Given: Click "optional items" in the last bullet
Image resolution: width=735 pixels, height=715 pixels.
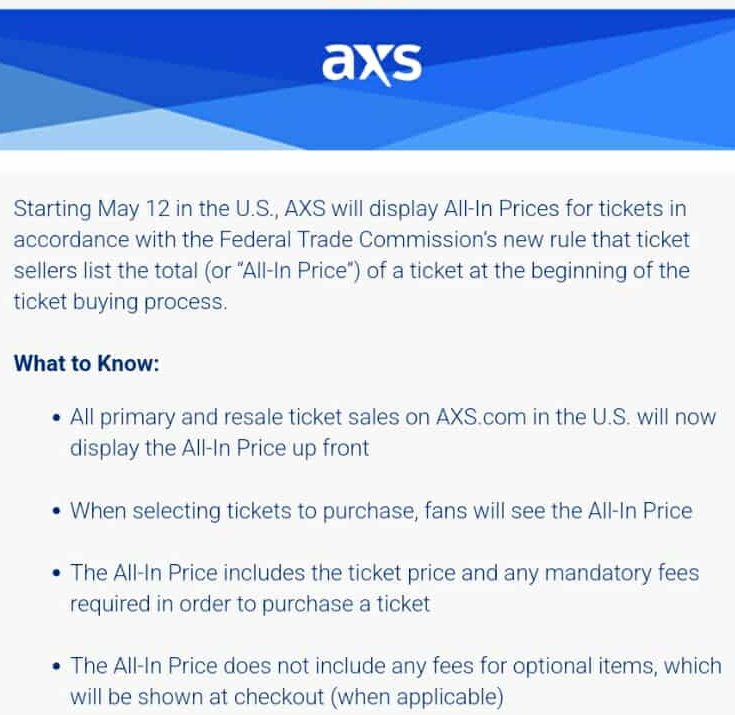Looking at the screenshot, I should [x=588, y=665].
